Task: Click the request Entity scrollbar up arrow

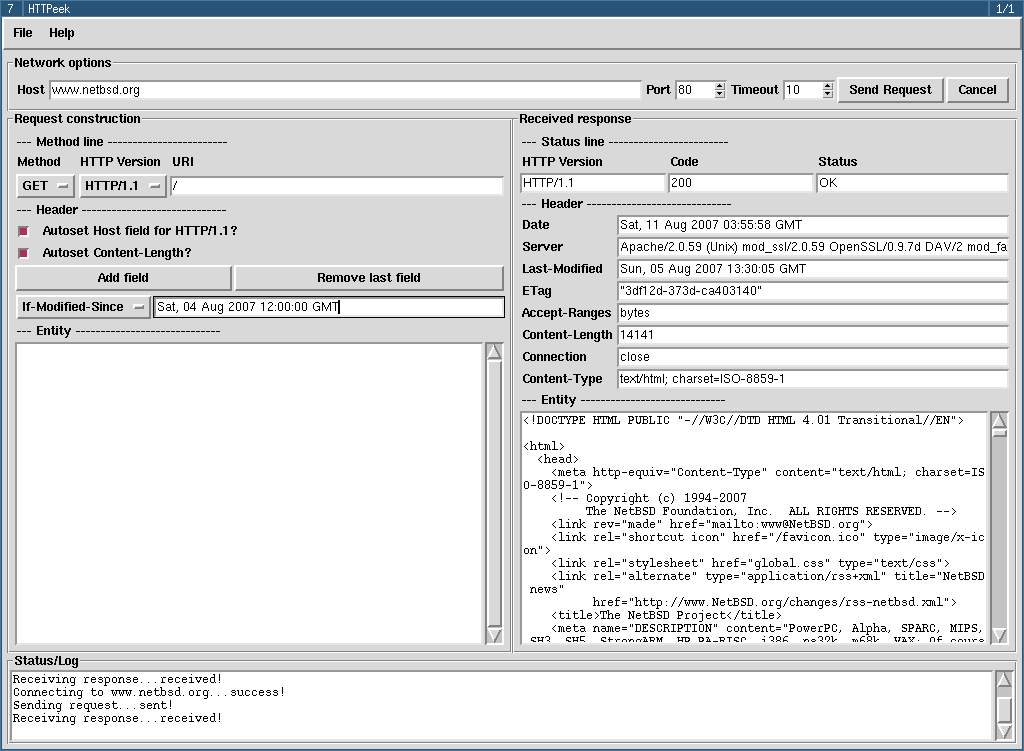Action: click(x=494, y=352)
